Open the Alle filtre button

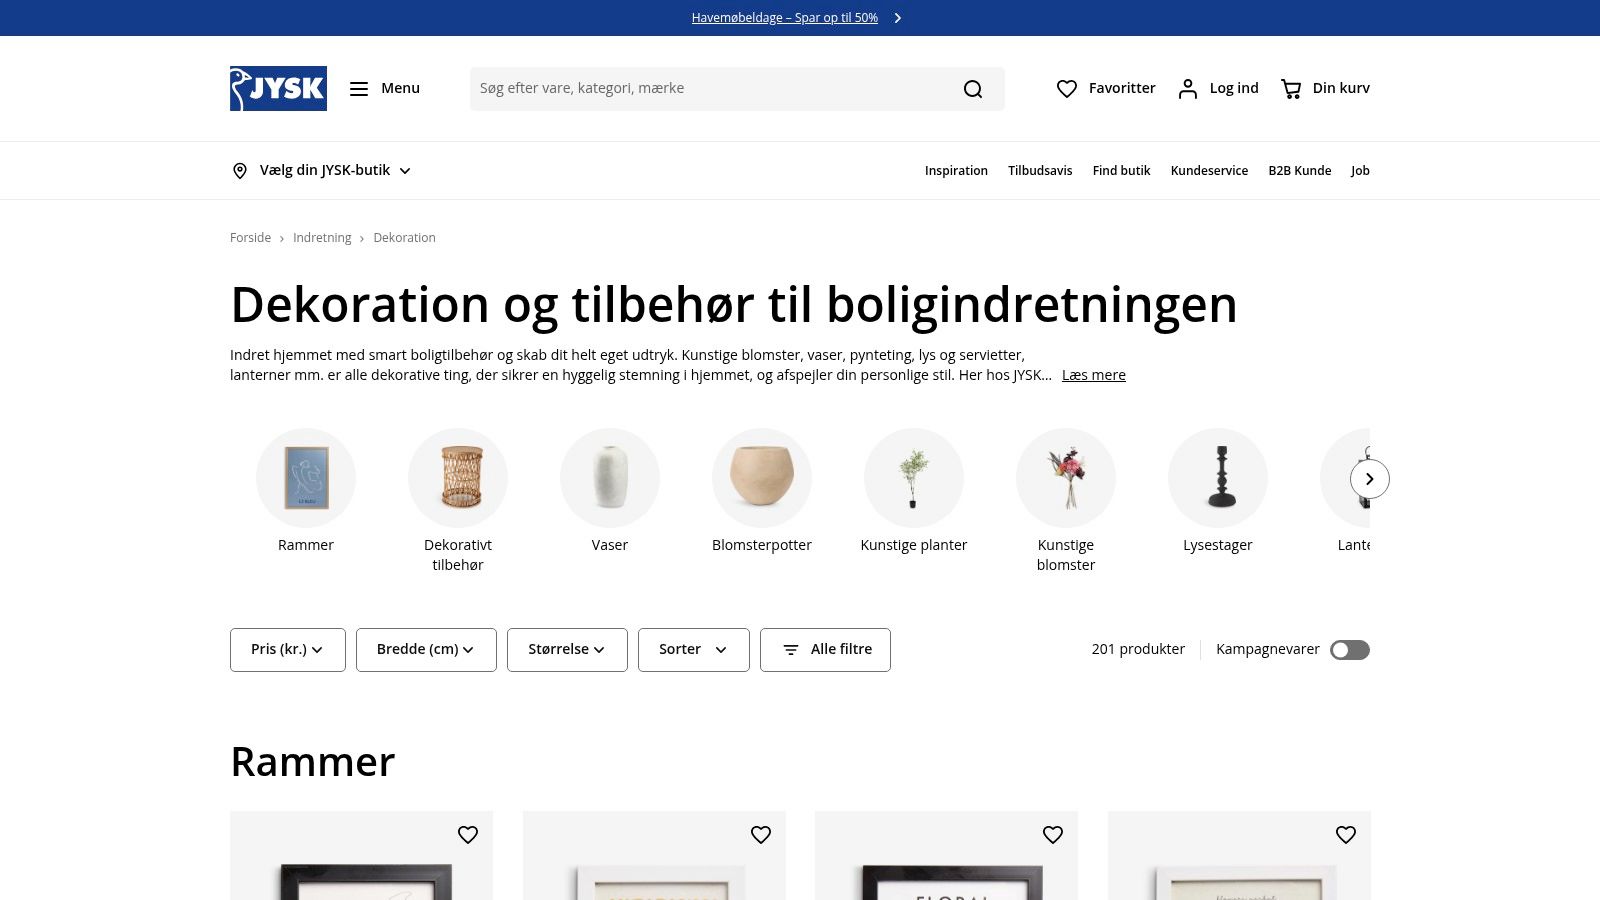(825, 650)
